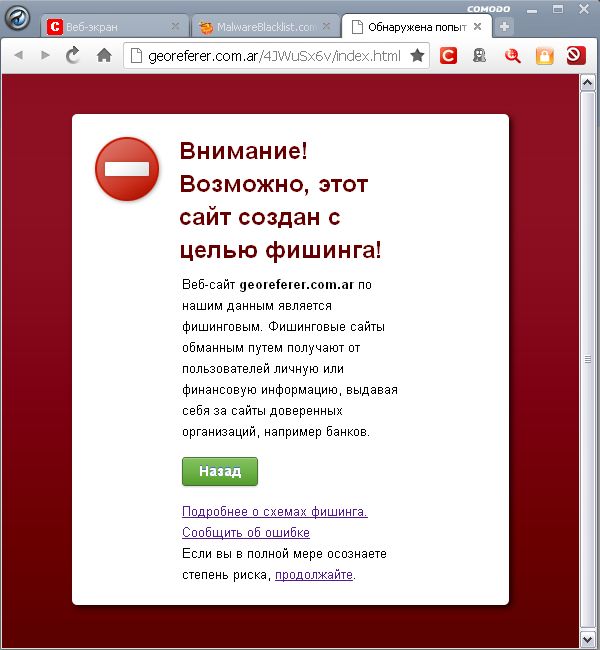Bookmark this page with the star icon
The height and width of the screenshot is (650, 600).
pyautogui.click(x=417, y=56)
